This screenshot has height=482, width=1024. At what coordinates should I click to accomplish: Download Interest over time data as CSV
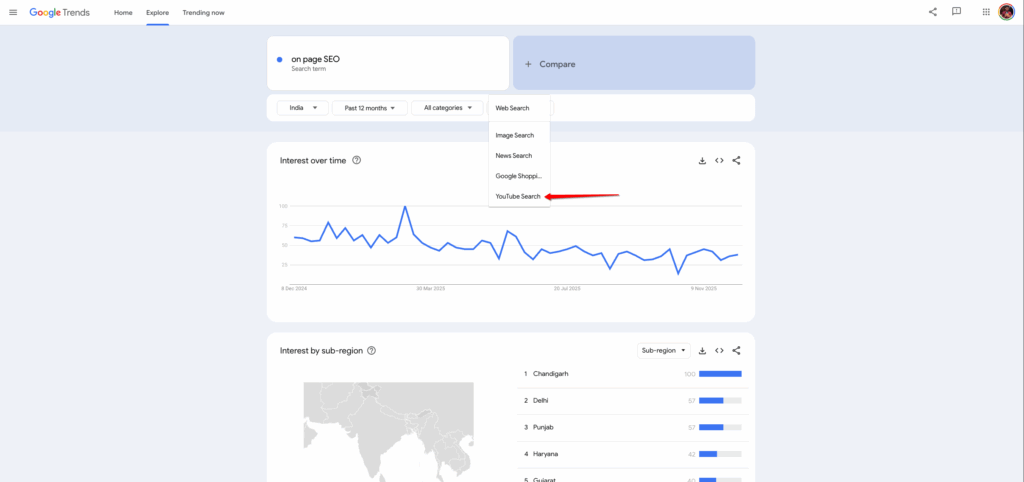(702, 161)
